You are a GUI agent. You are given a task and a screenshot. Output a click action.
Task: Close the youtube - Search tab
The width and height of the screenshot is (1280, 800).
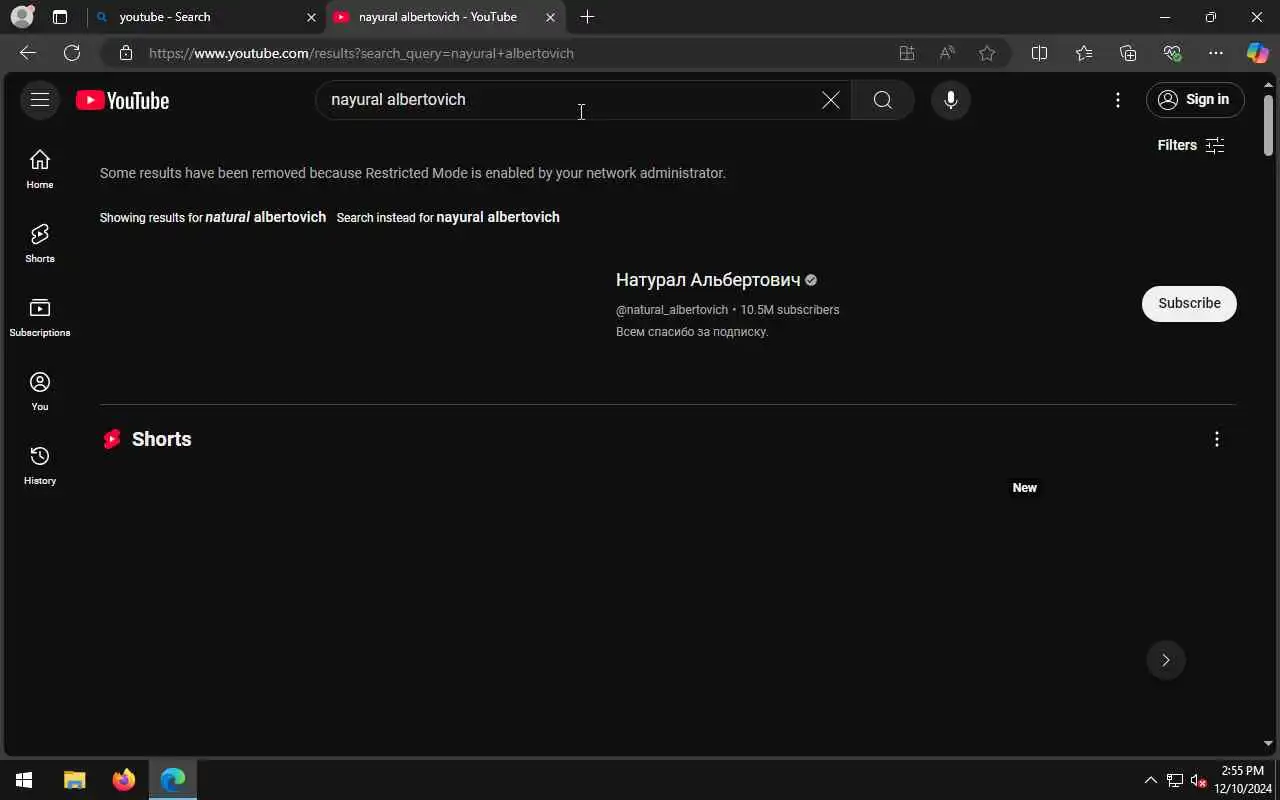pyautogui.click(x=311, y=17)
